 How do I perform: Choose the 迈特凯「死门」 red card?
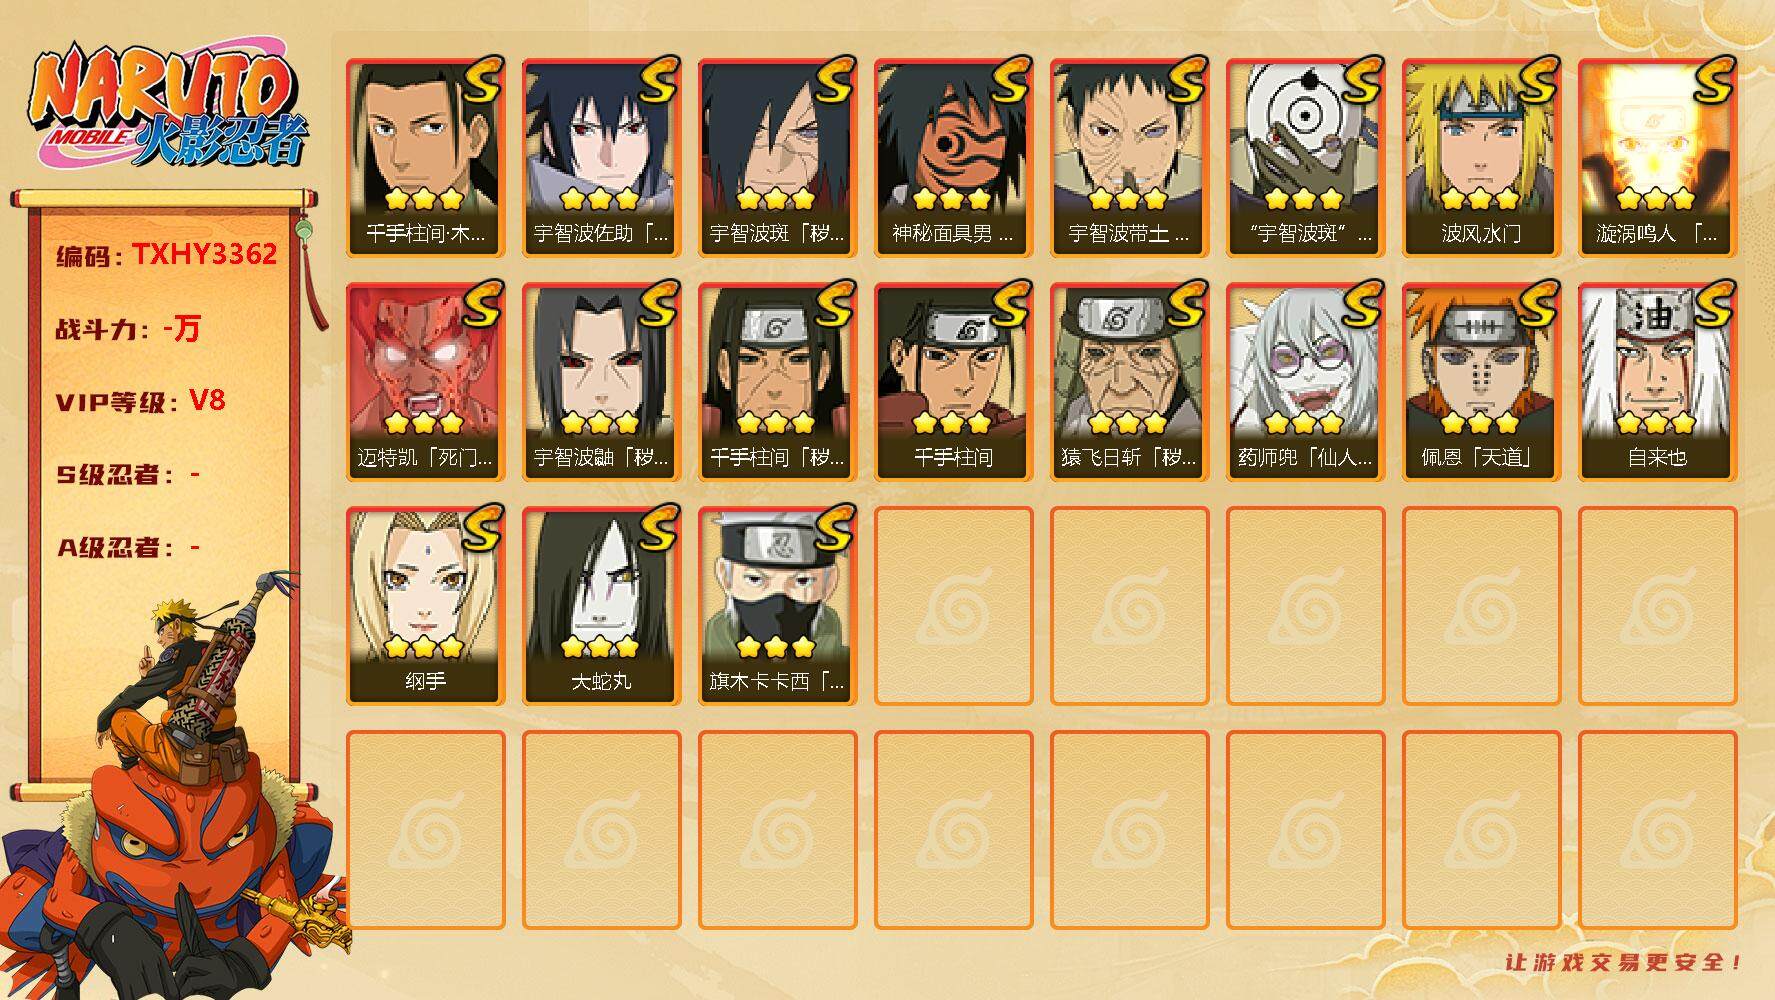pos(425,382)
